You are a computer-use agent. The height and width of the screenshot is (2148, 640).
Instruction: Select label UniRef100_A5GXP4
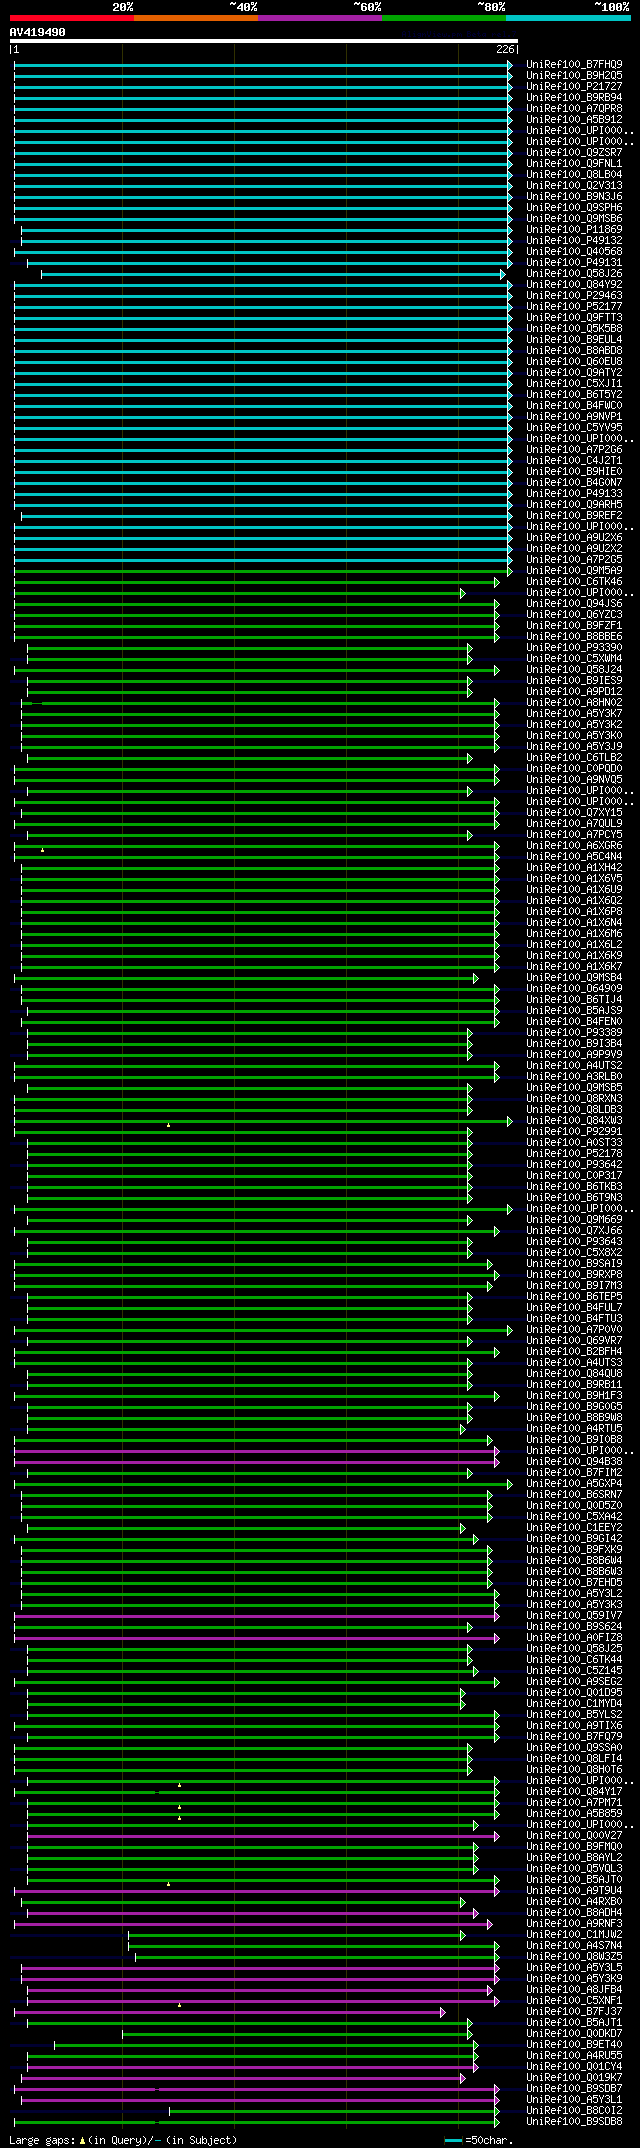574,1483
